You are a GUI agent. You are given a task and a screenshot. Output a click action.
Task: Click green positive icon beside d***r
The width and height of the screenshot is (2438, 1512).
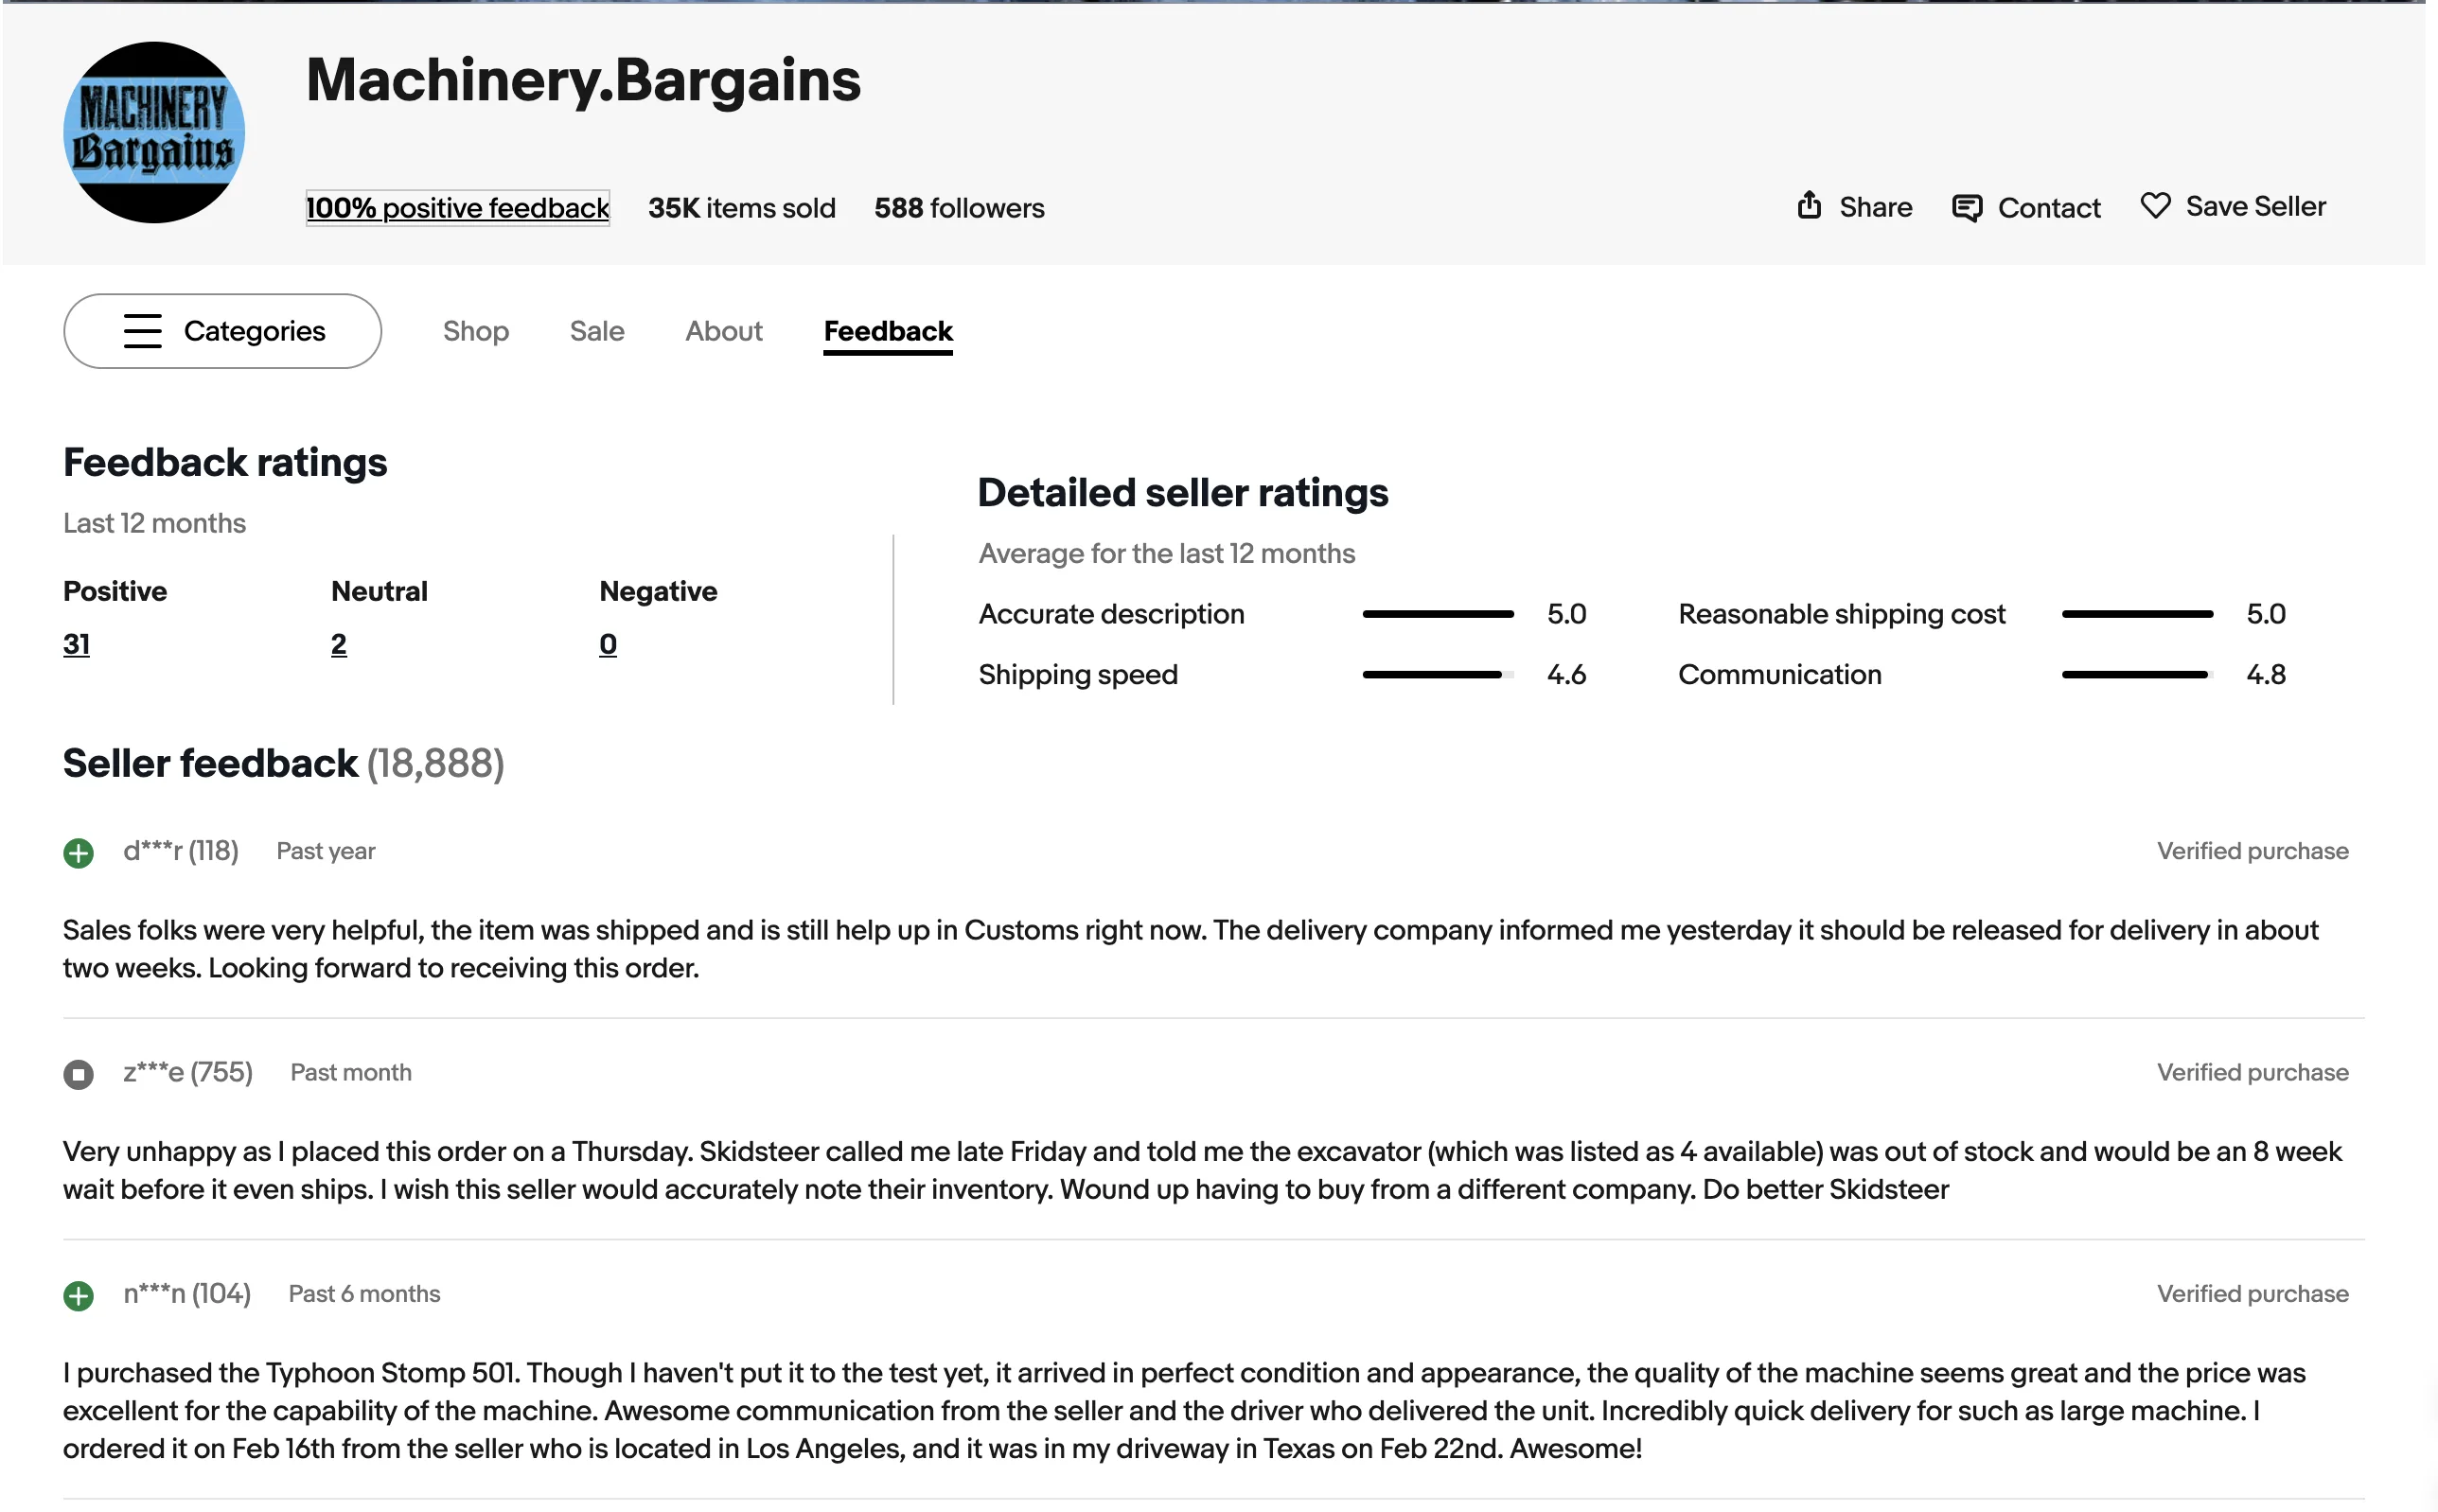[x=78, y=853]
